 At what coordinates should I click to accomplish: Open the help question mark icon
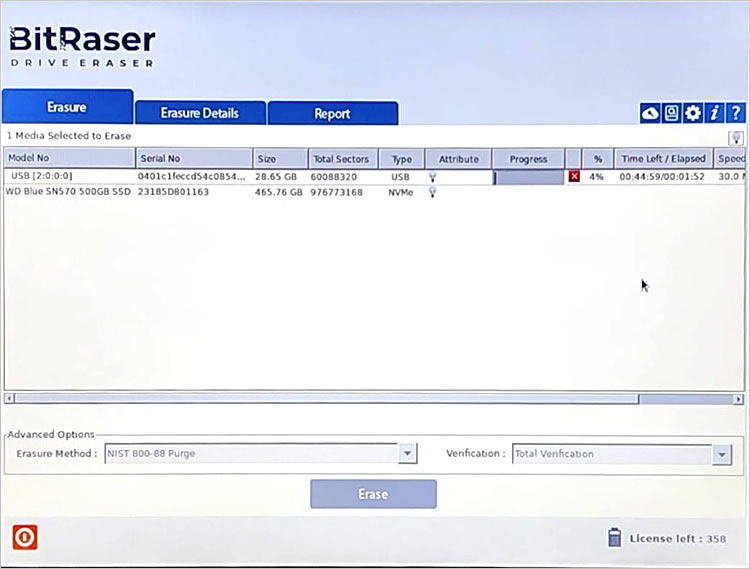[x=735, y=113]
